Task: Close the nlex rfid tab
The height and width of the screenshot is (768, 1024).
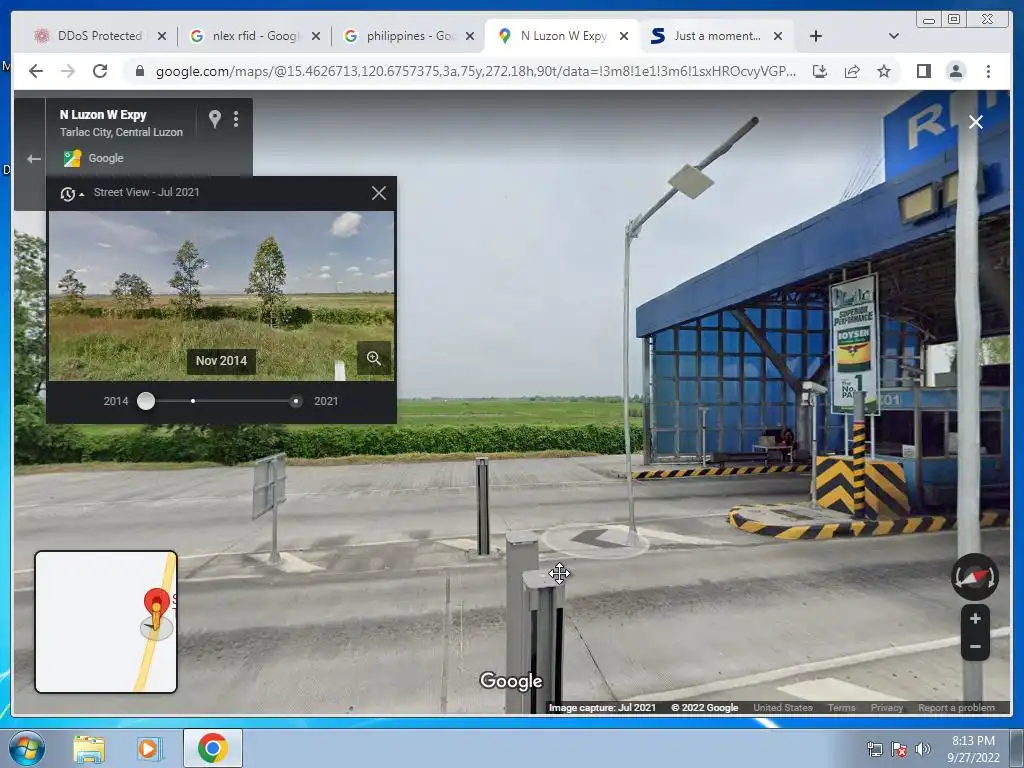Action: point(316,36)
